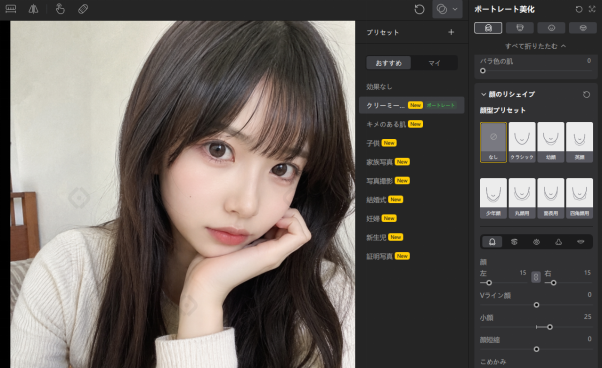Click the プリセット panel title
Image resolution: width=602 pixels, height=368 pixels.
[382, 33]
